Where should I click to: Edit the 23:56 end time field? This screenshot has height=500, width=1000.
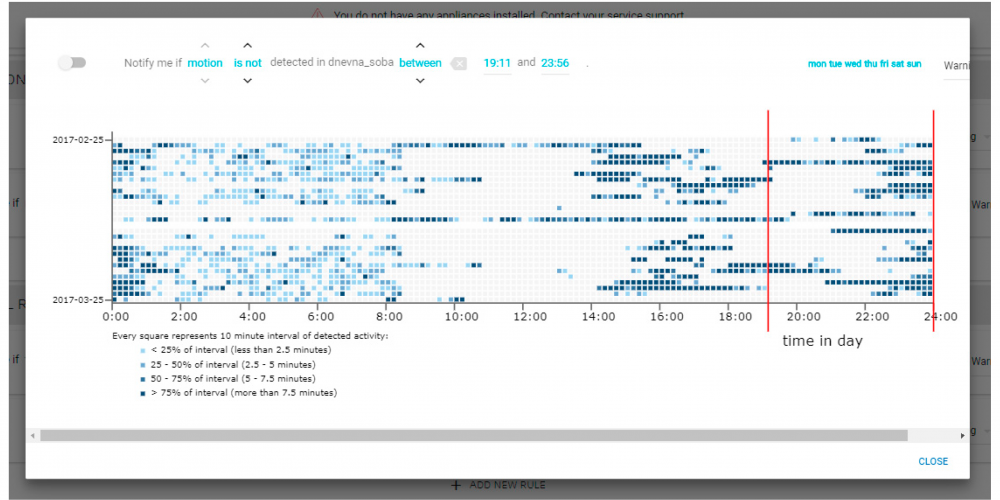pyautogui.click(x=555, y=64)
